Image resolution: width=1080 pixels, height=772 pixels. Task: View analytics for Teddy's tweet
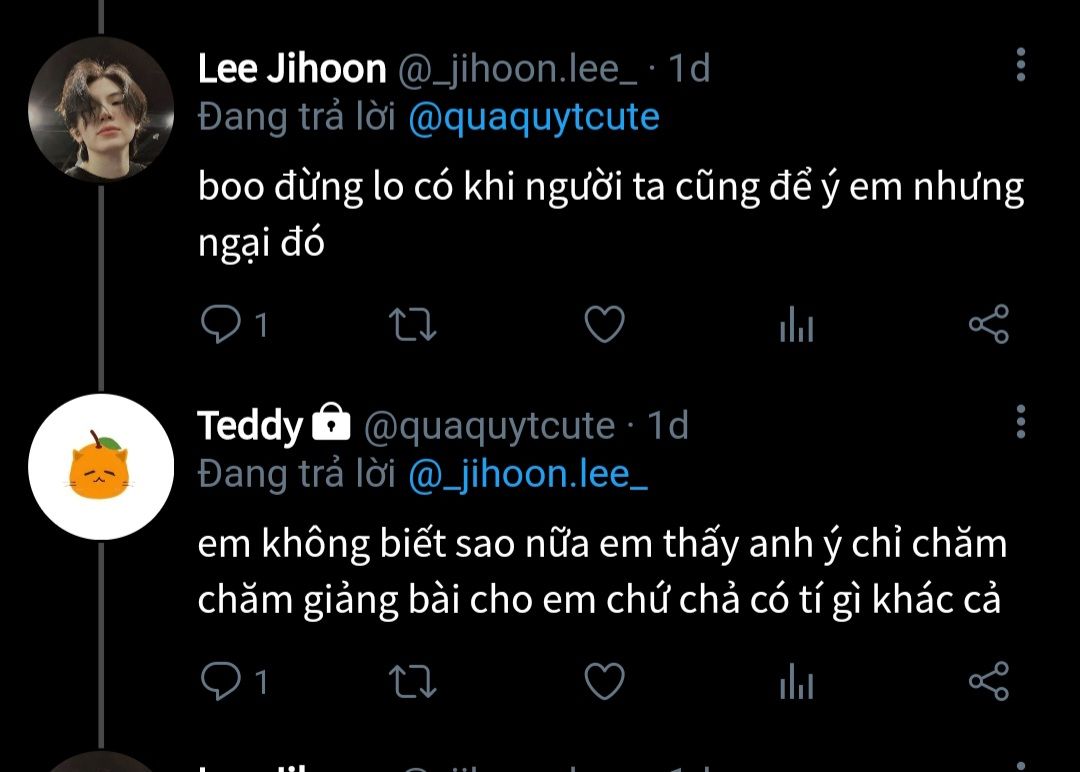tap(797, 681)
